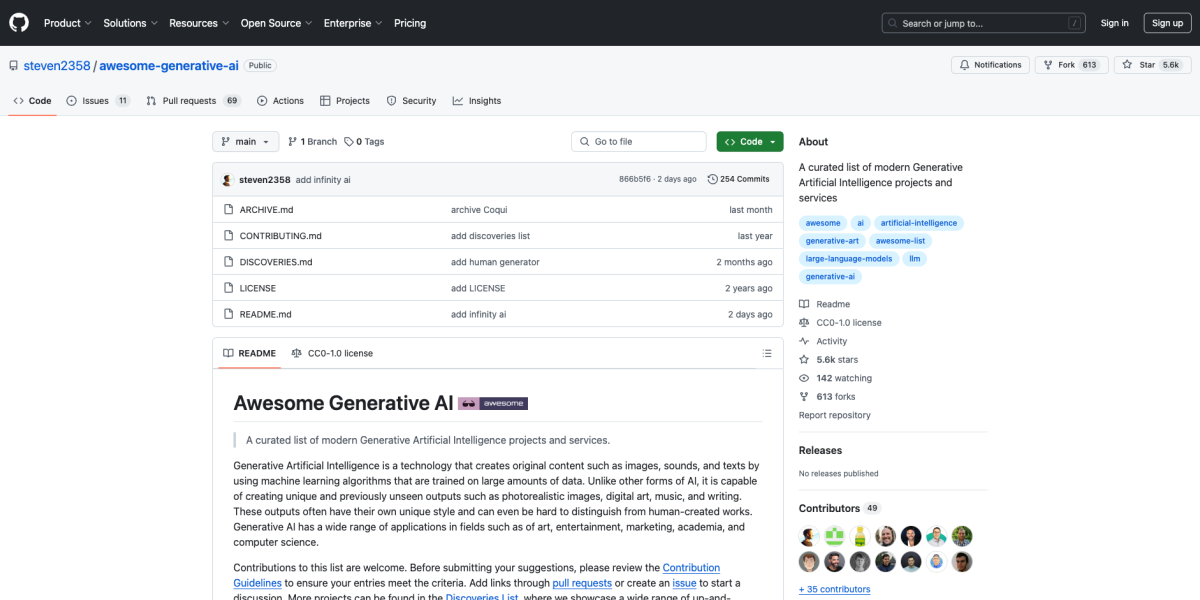Image resolution: width=1200 pixels, height=600 pixels.
Task: Open the awesome-generative-ai repository link
Action: [169, 65]
